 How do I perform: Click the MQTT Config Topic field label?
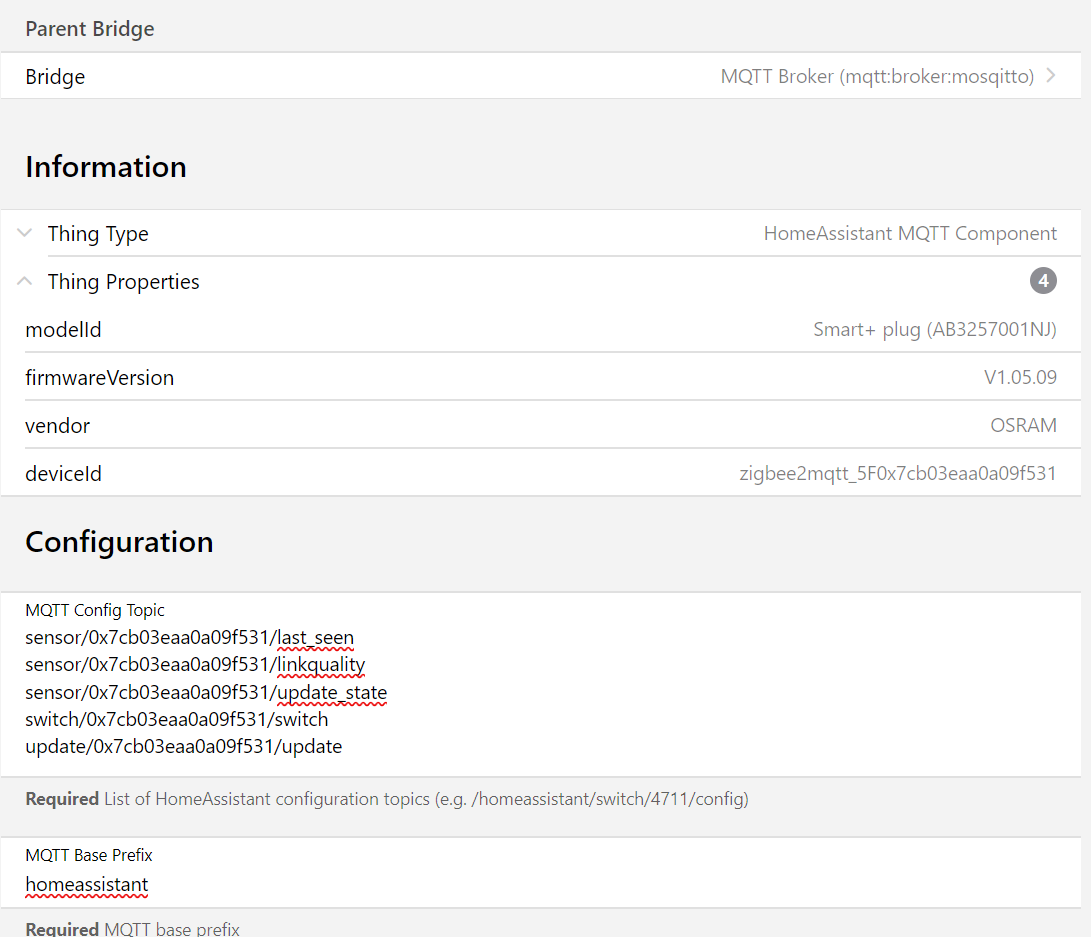(x=95, y=610)
